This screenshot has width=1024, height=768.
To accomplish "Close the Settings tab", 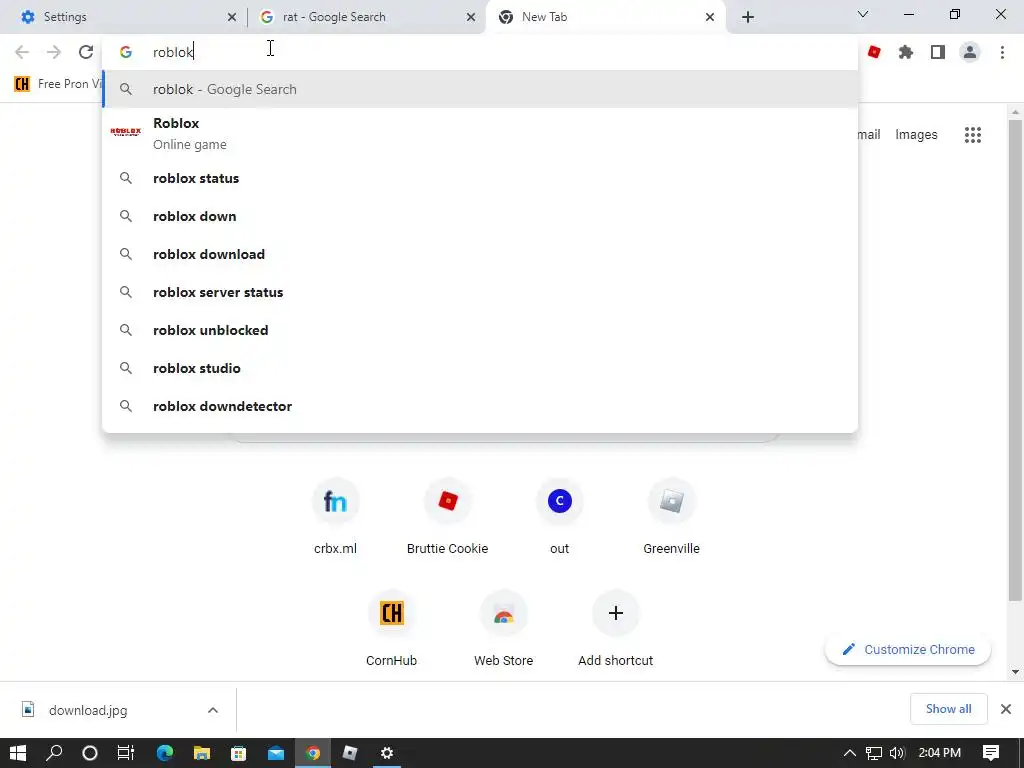I will click(x=232, y=17).
